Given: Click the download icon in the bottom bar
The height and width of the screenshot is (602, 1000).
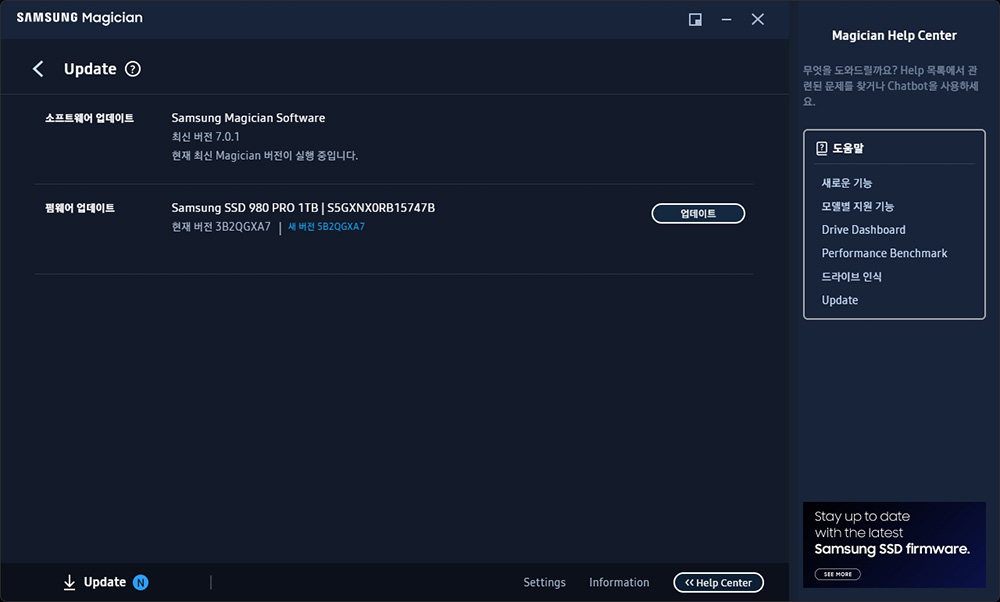Looking at the screenshot, I should pyautogui.click(x=70, y=582).
